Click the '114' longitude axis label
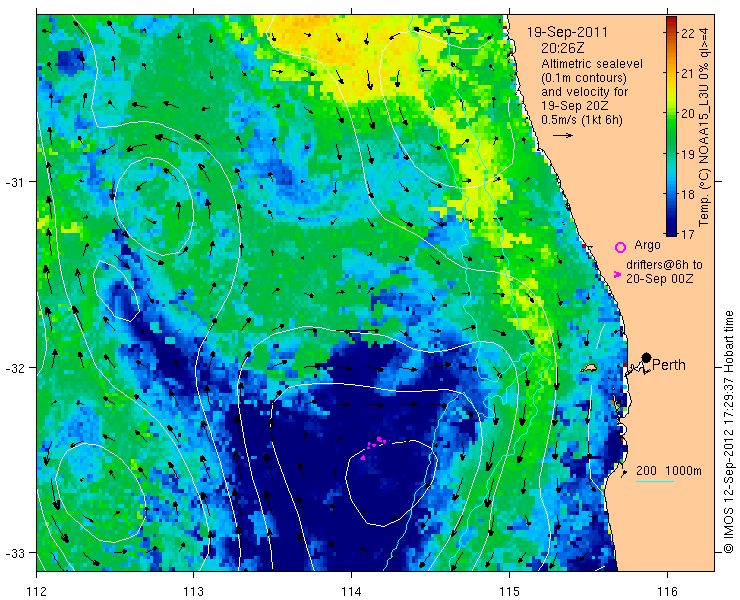 pos(351,591)
